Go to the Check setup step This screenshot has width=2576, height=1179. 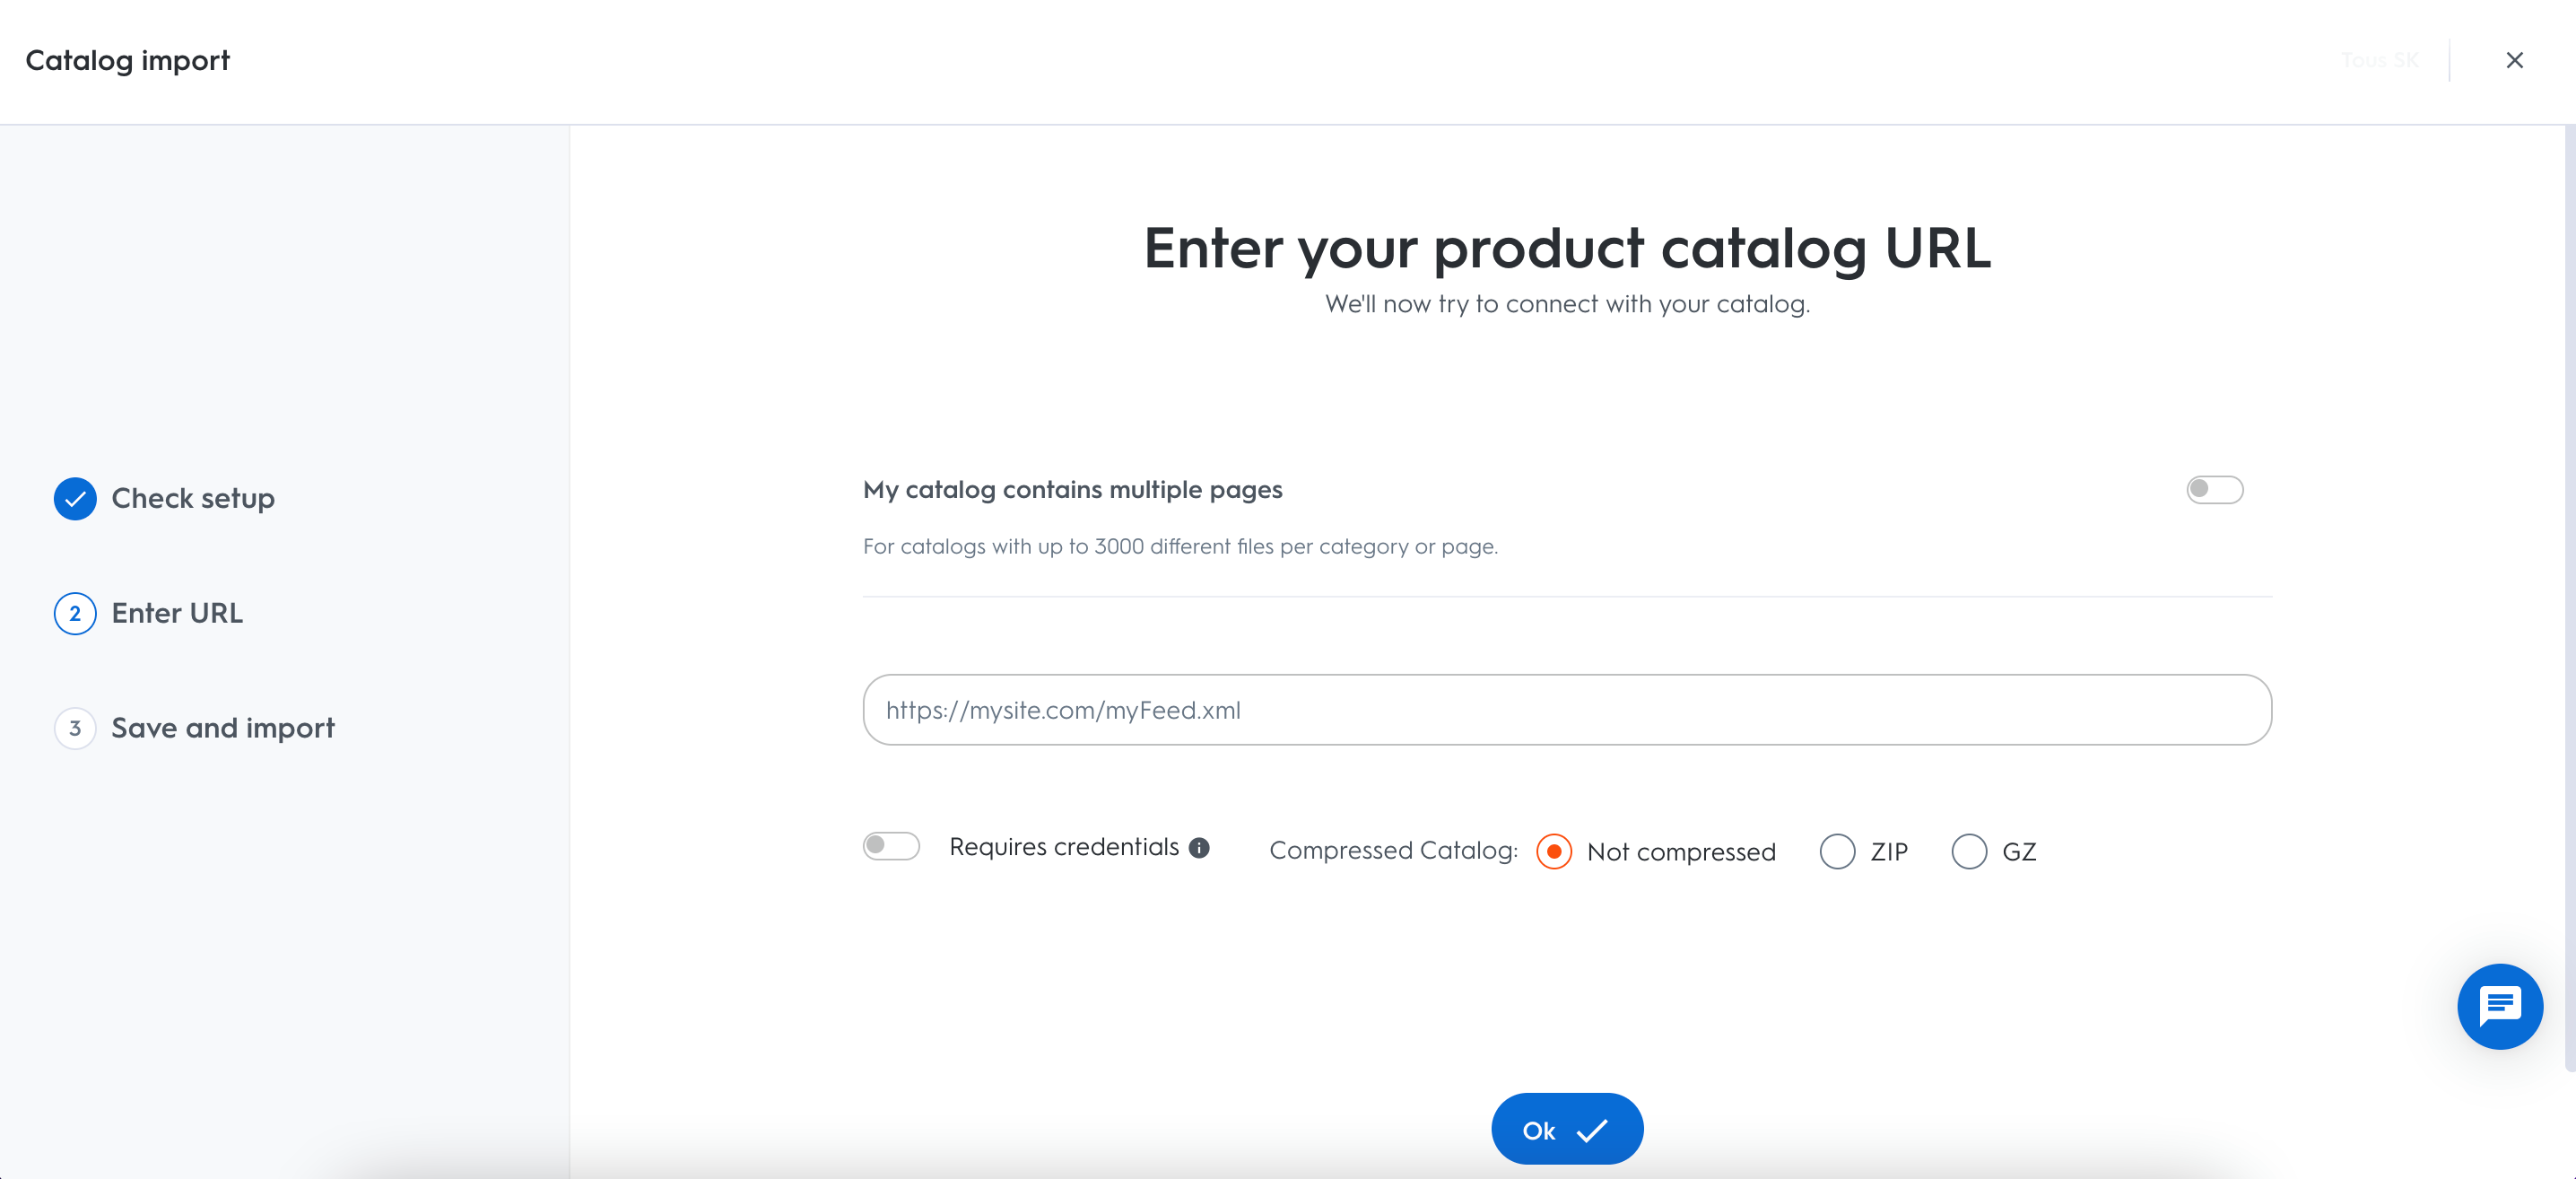point(193,498)
